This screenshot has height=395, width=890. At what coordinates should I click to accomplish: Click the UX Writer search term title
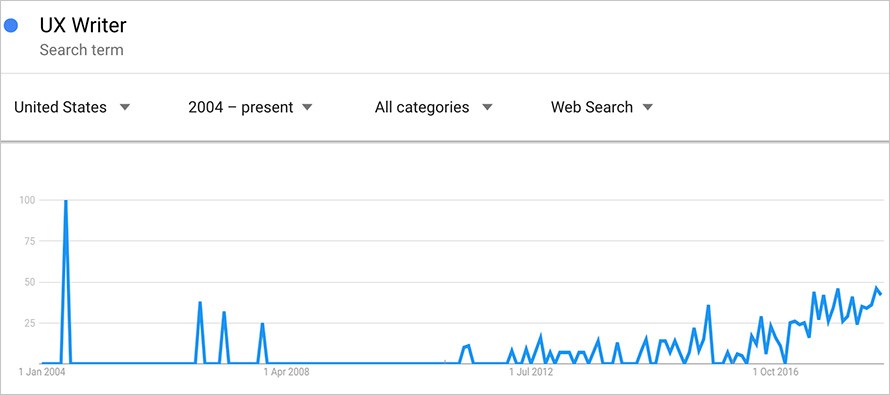pos(83,26)
